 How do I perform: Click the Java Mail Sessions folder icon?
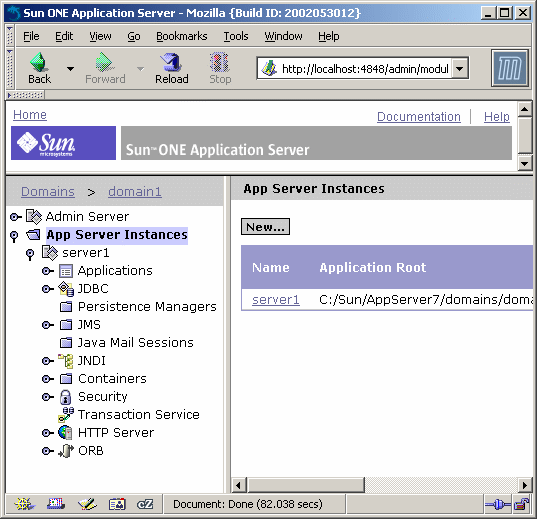(x=66, y=343)
